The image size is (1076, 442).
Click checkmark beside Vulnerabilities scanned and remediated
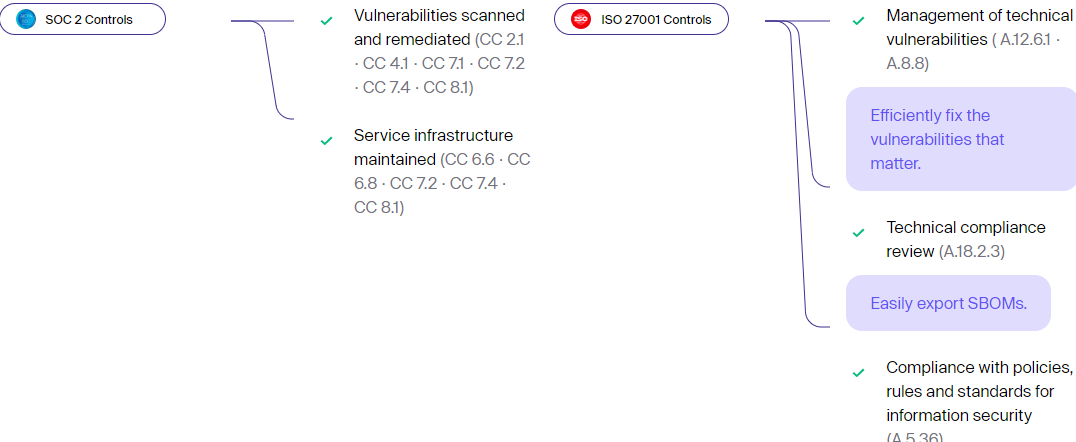pos(327,21)
